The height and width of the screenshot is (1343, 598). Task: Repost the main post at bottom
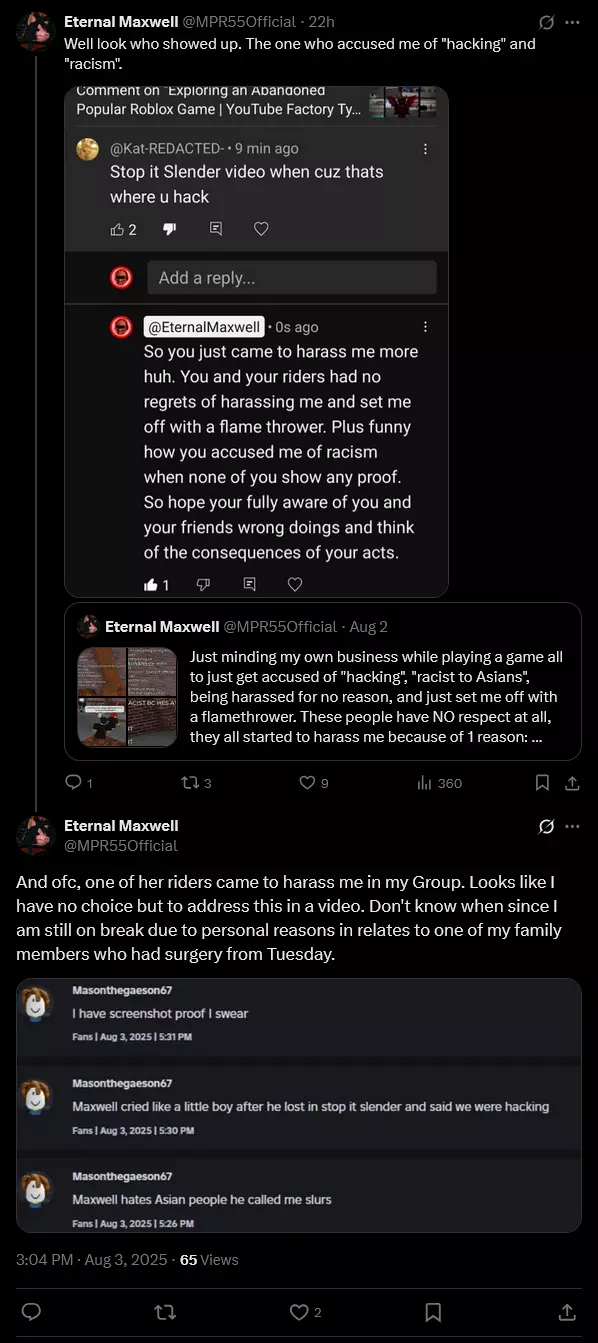(164, 1311)
